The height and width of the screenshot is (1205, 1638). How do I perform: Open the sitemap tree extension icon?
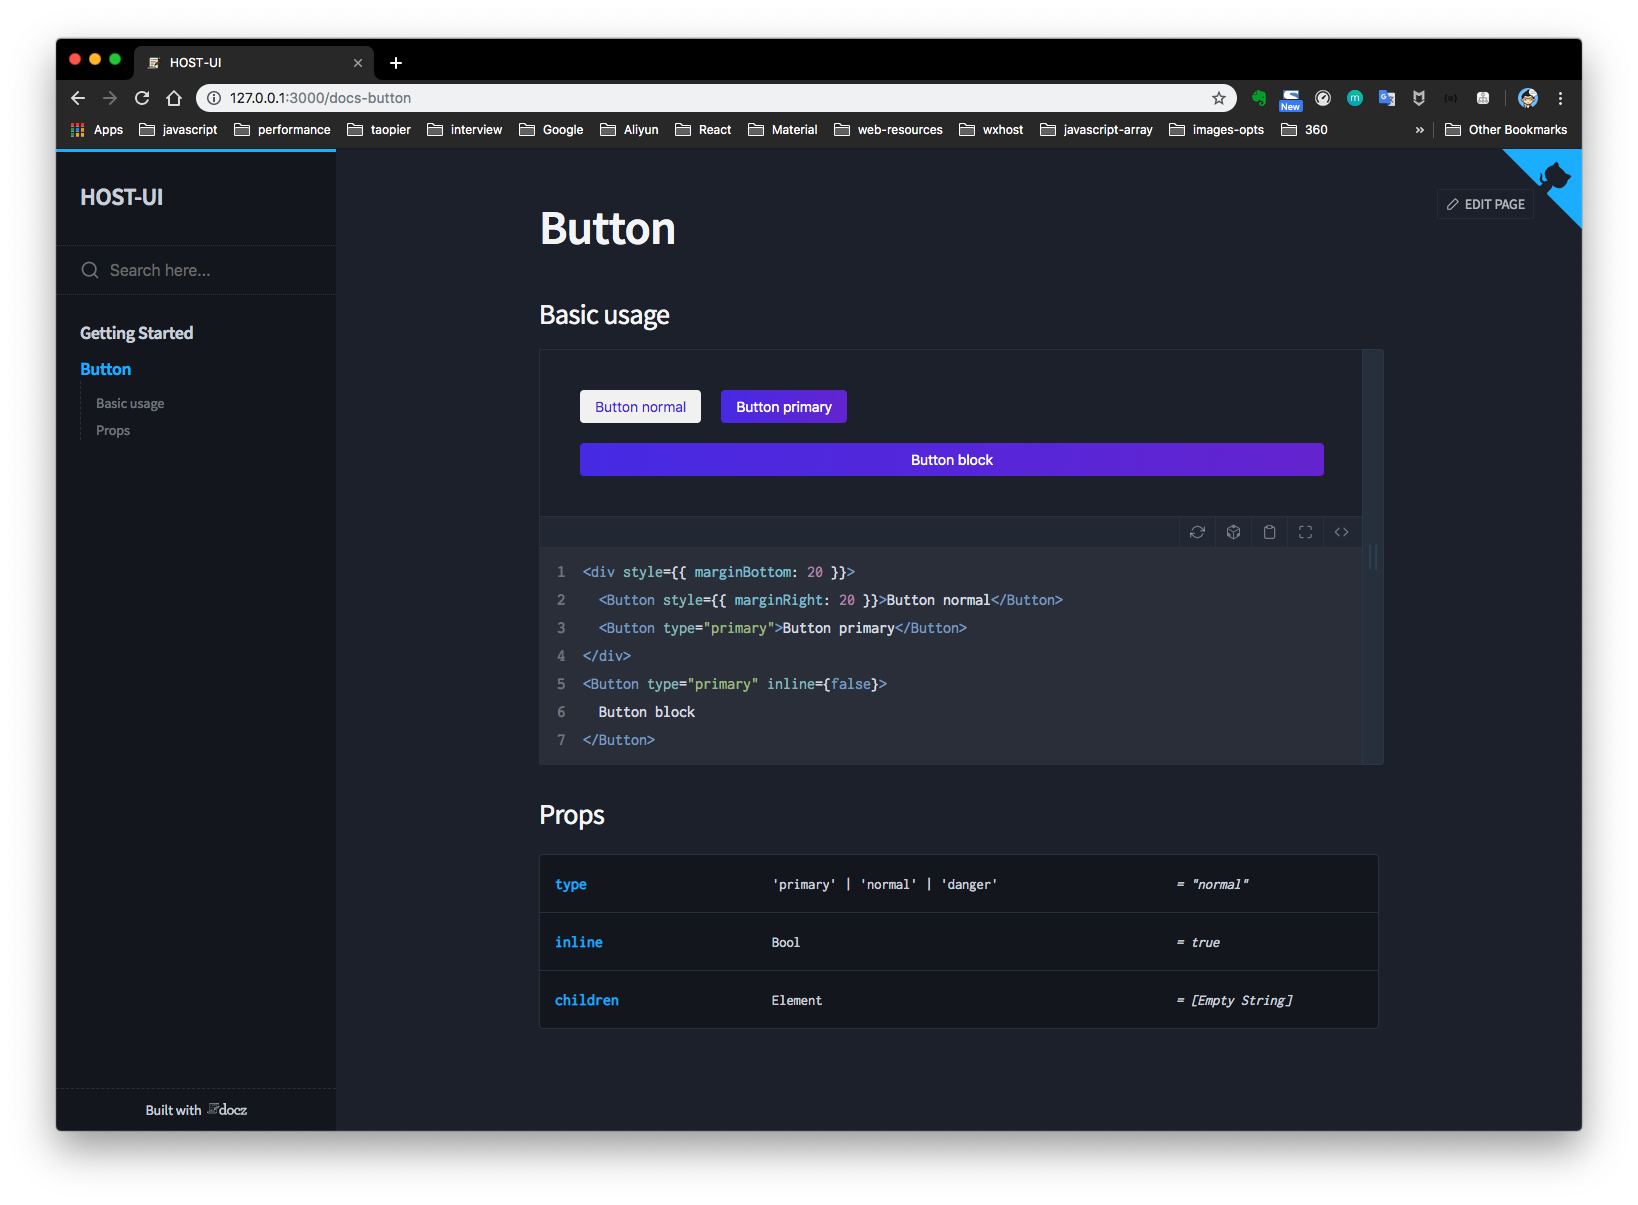[x=1483, y=98]
